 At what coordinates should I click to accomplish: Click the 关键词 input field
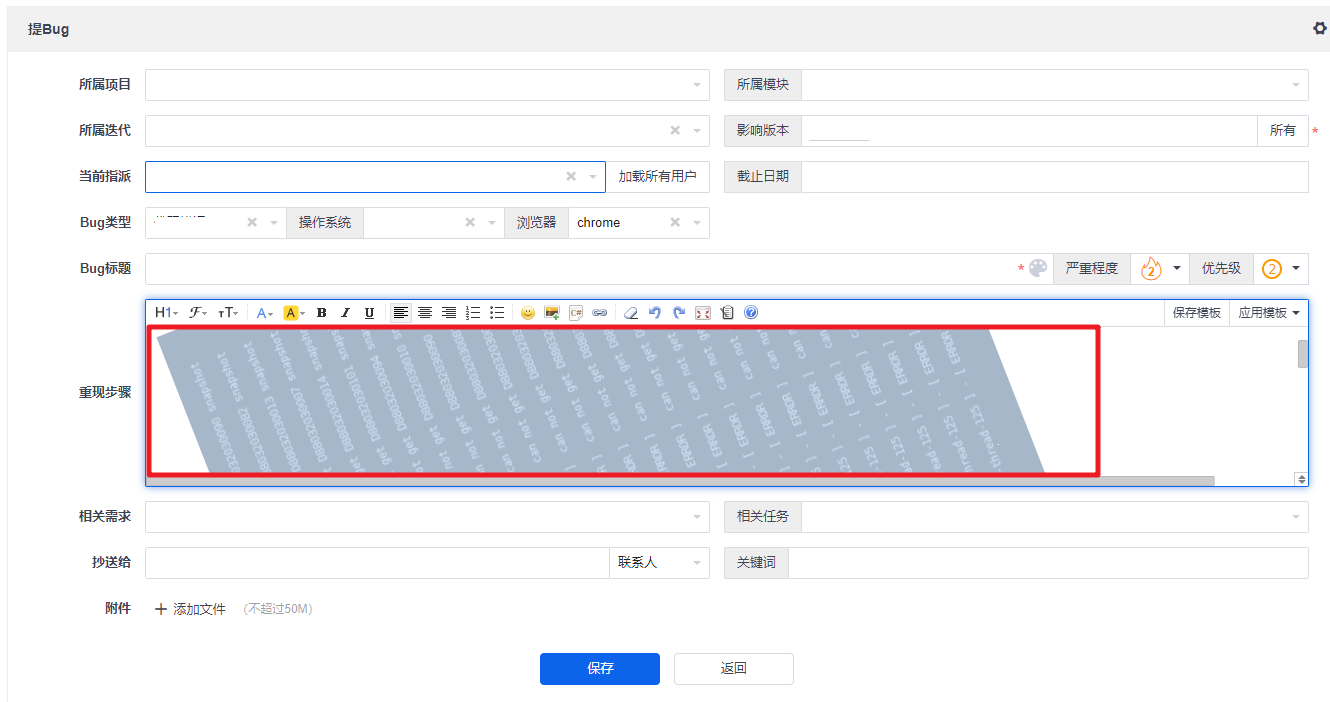click(1048, 563)
